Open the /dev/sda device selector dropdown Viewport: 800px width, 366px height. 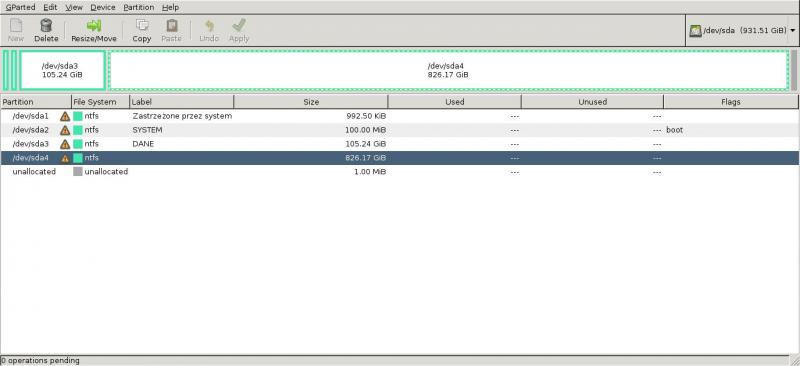click(x=742, y=31)
